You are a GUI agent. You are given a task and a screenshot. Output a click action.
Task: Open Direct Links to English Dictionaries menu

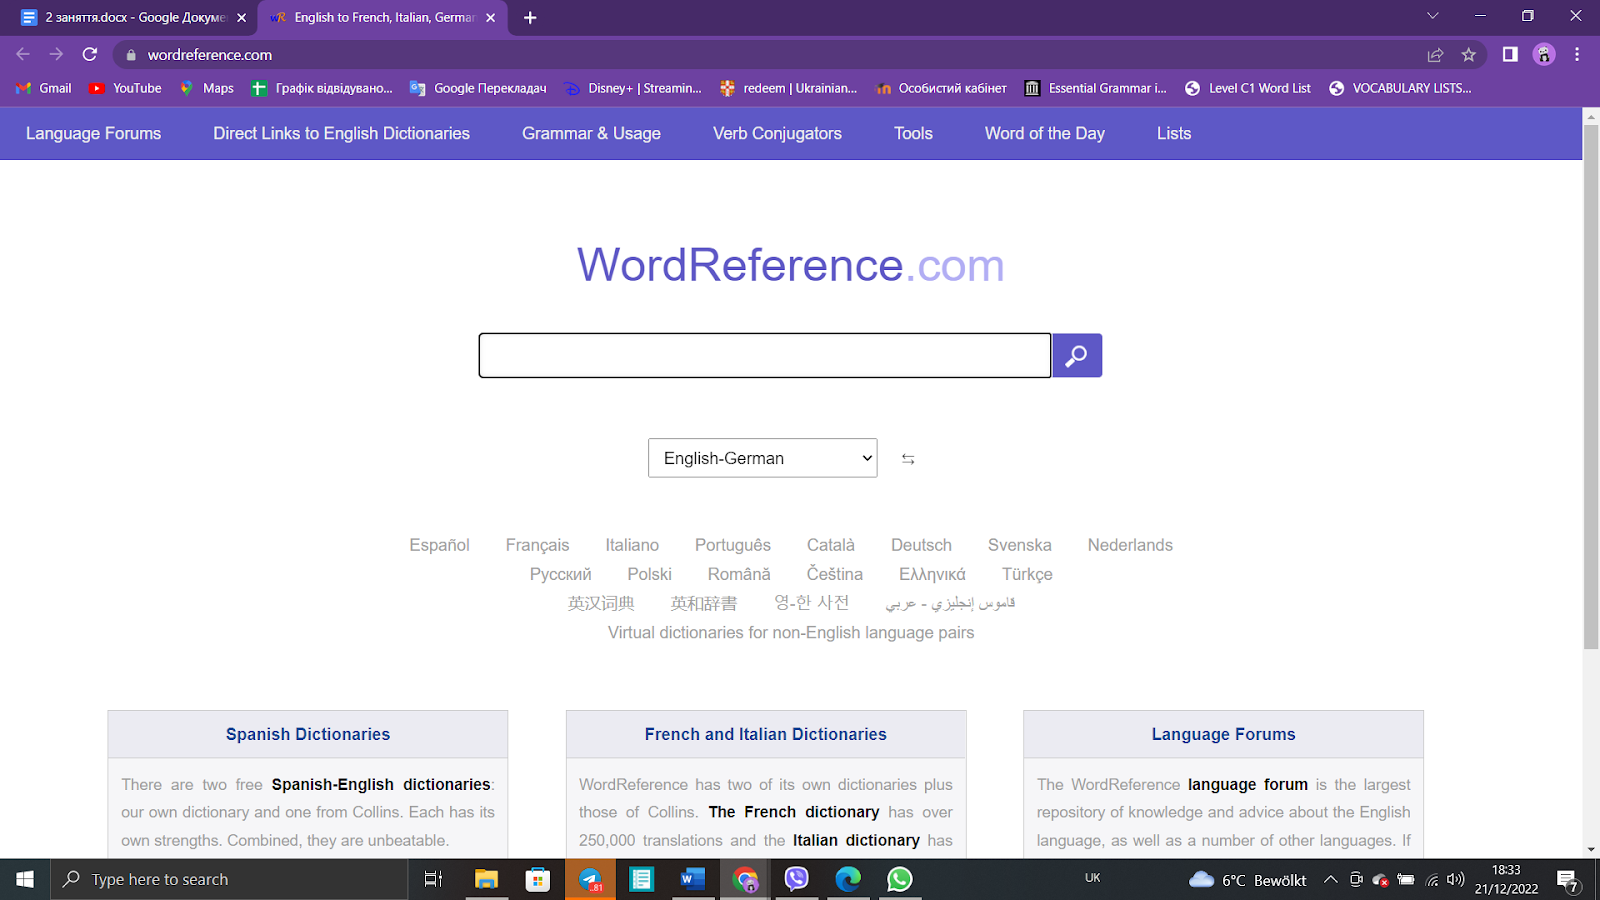click(341, 133)
